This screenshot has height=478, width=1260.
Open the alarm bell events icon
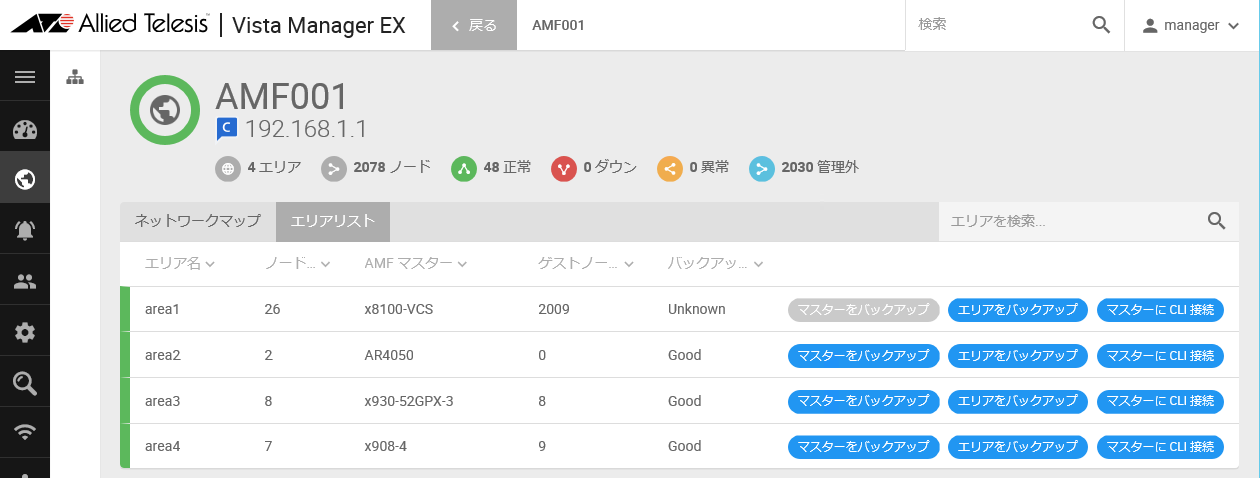click(x=25, y=231)
